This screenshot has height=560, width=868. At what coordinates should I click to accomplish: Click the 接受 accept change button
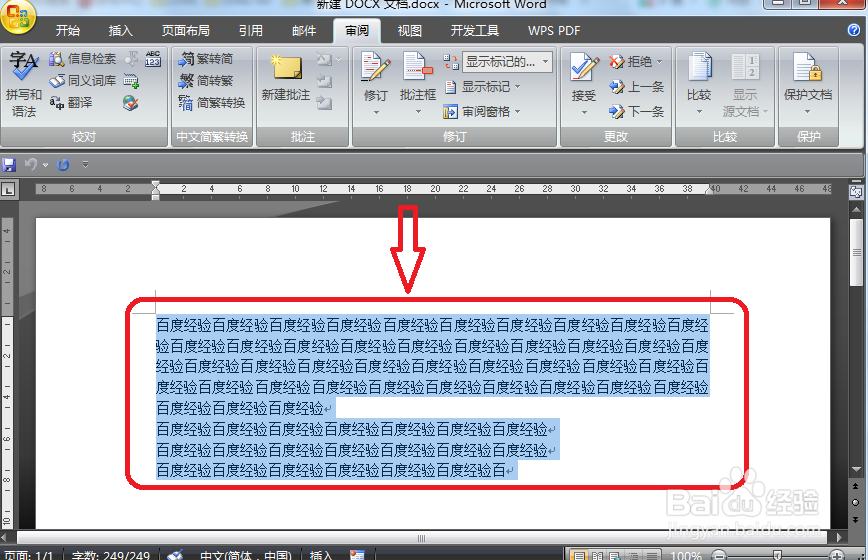click(584, 76)
